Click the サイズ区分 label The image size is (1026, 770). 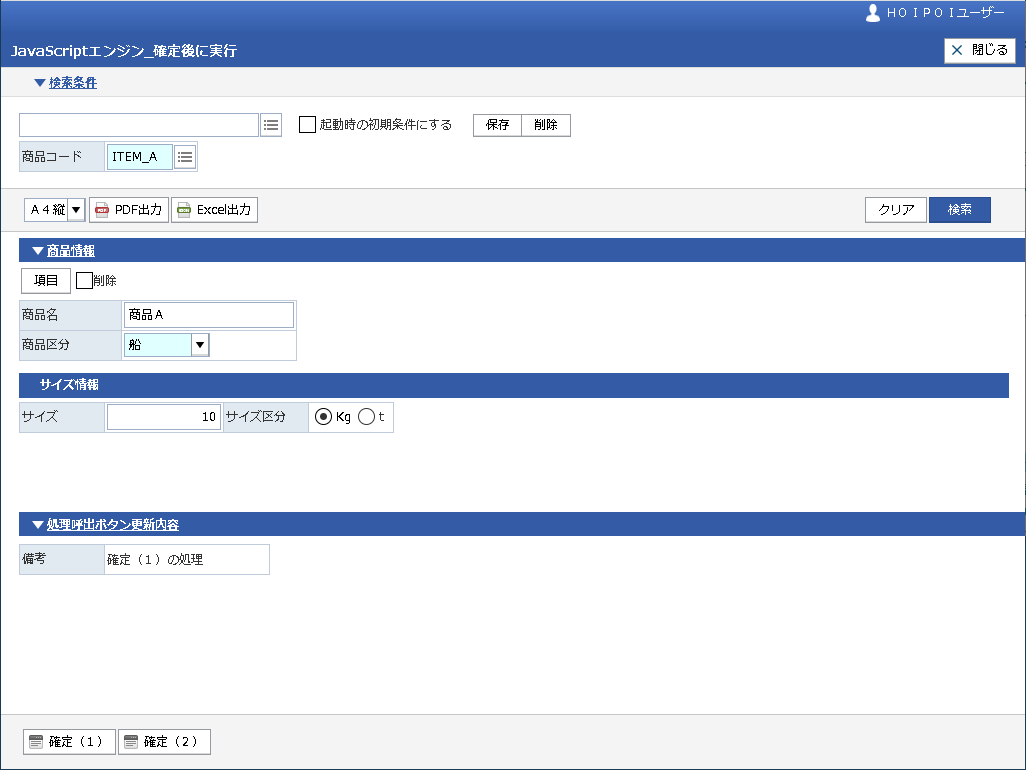coord(256,417)
